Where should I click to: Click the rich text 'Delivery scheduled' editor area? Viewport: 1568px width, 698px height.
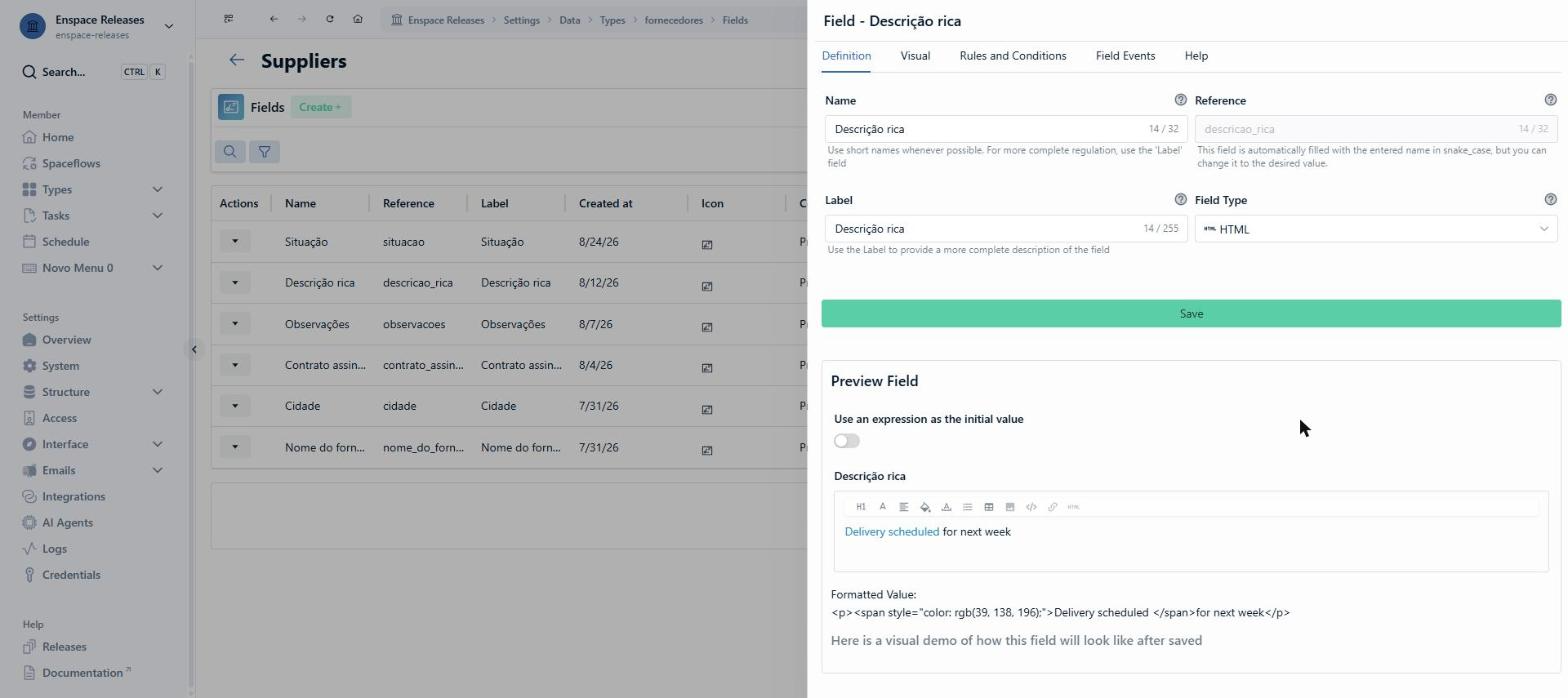[x=1191, y=545]
